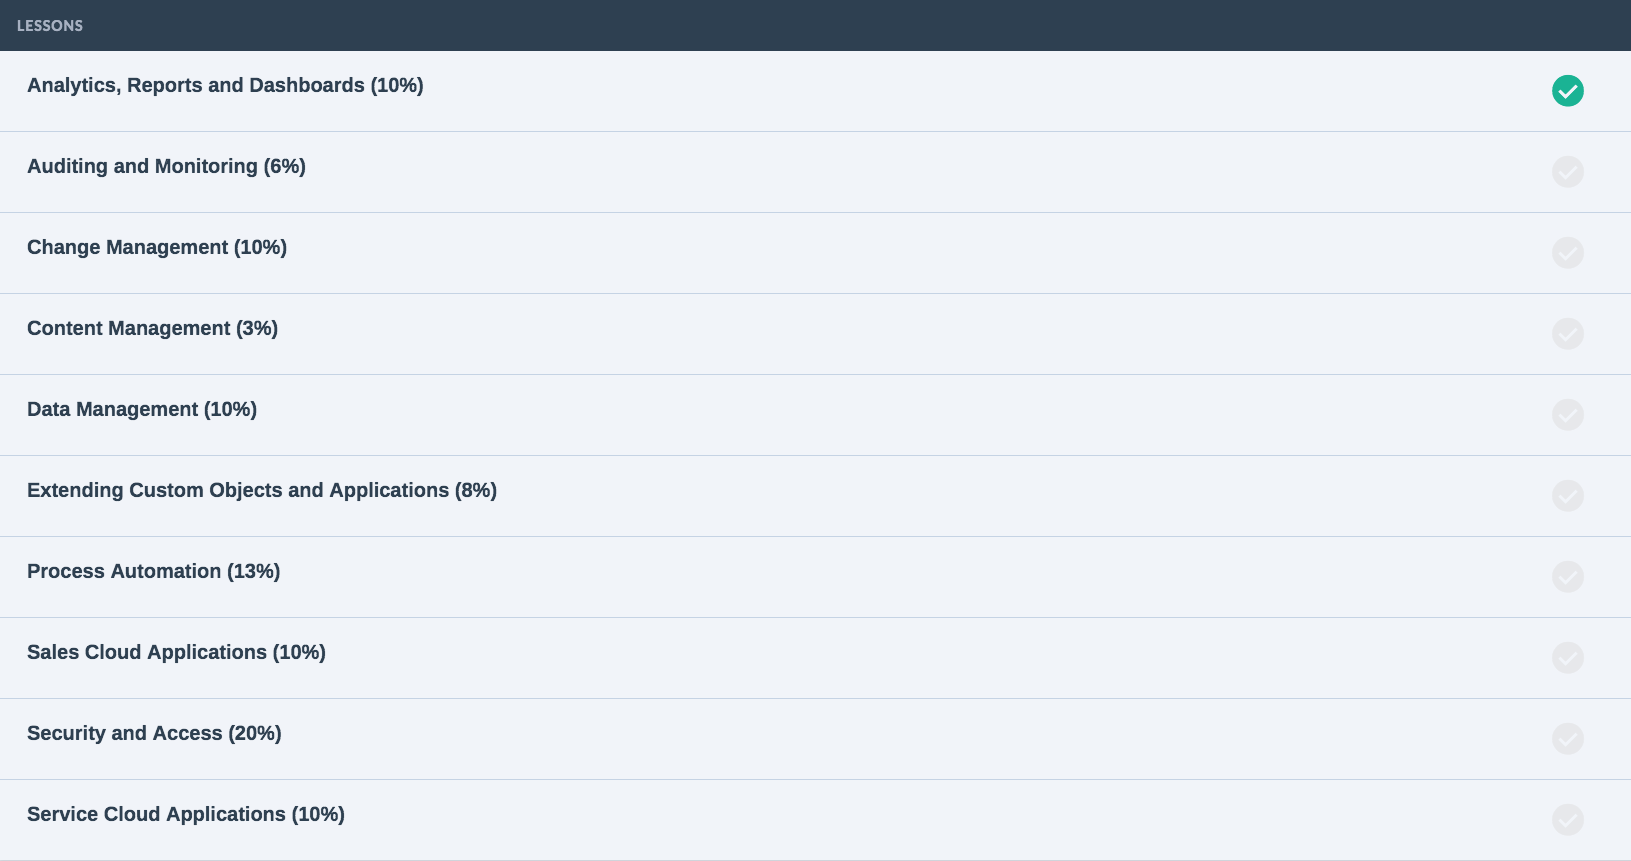
Task: Click the grey checkmark icon for Process Automation
Action: click(x=1567, y=577)
